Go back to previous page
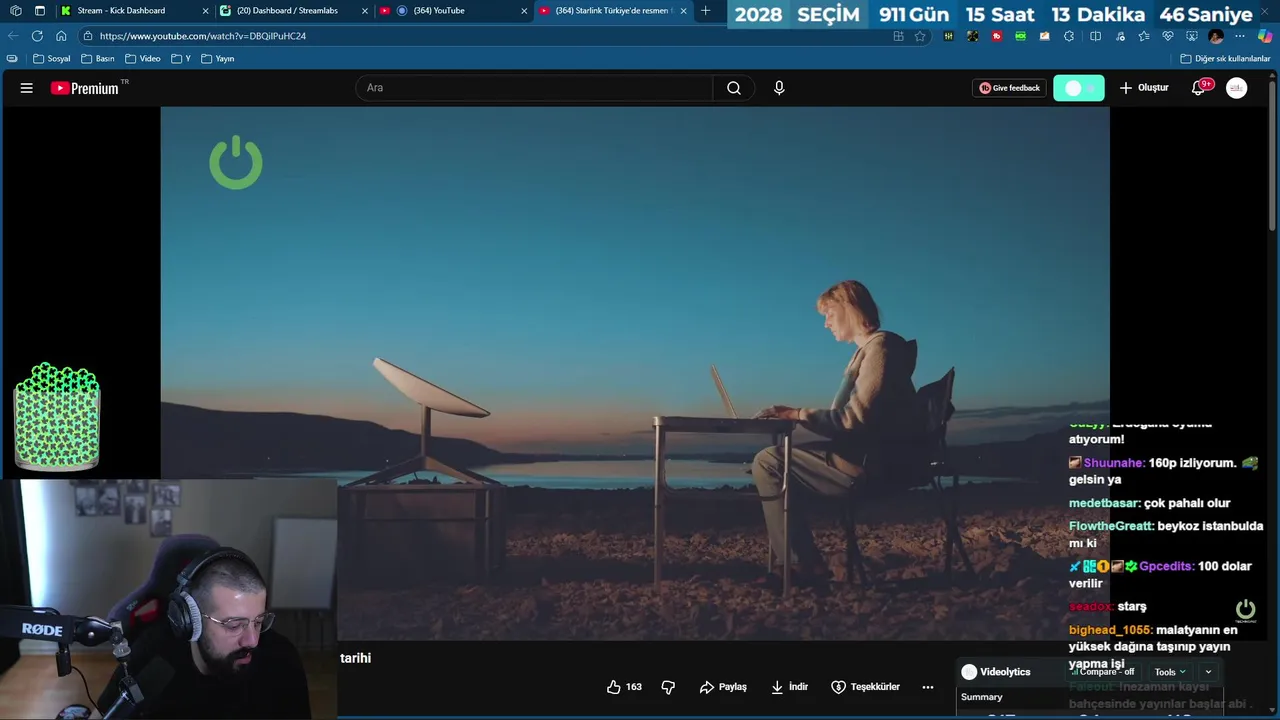 click(13, 36)
